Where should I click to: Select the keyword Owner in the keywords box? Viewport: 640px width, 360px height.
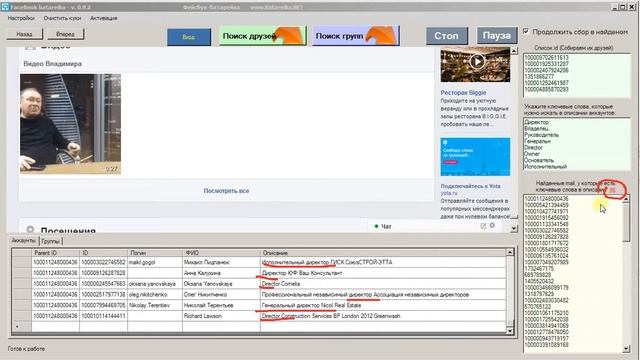tap(532, 154)
